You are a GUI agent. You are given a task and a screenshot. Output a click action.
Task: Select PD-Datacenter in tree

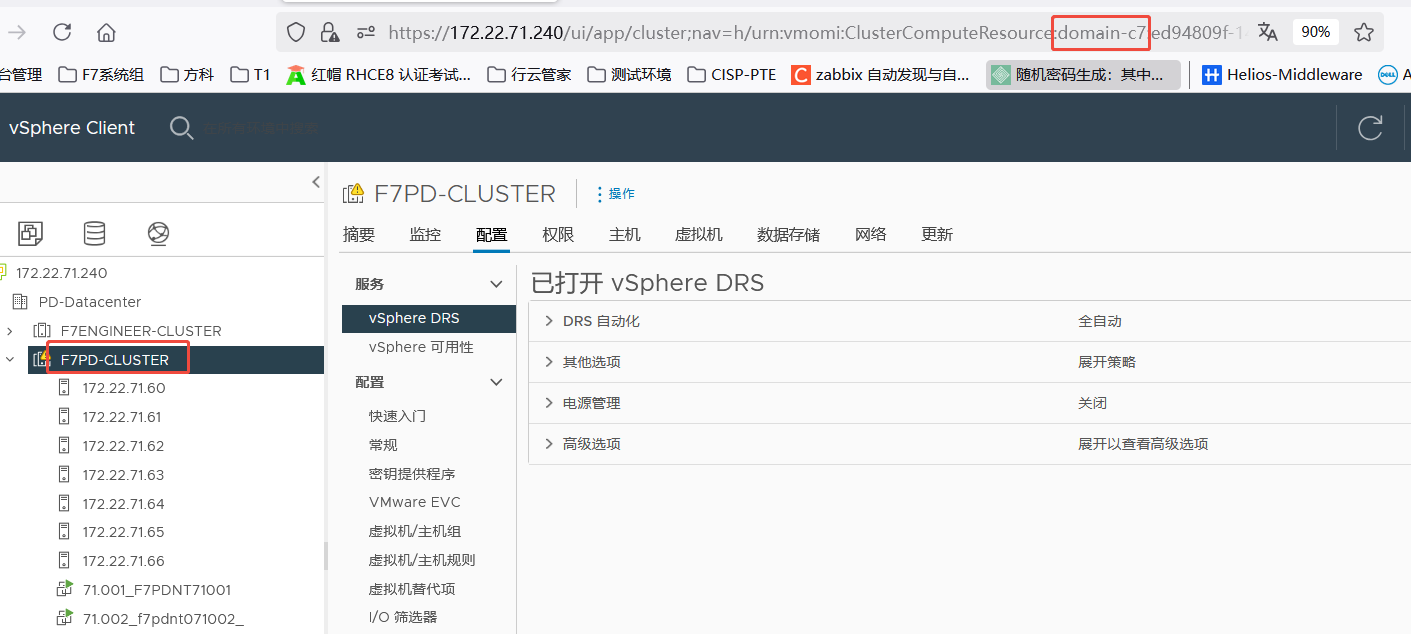pos(90,302)
